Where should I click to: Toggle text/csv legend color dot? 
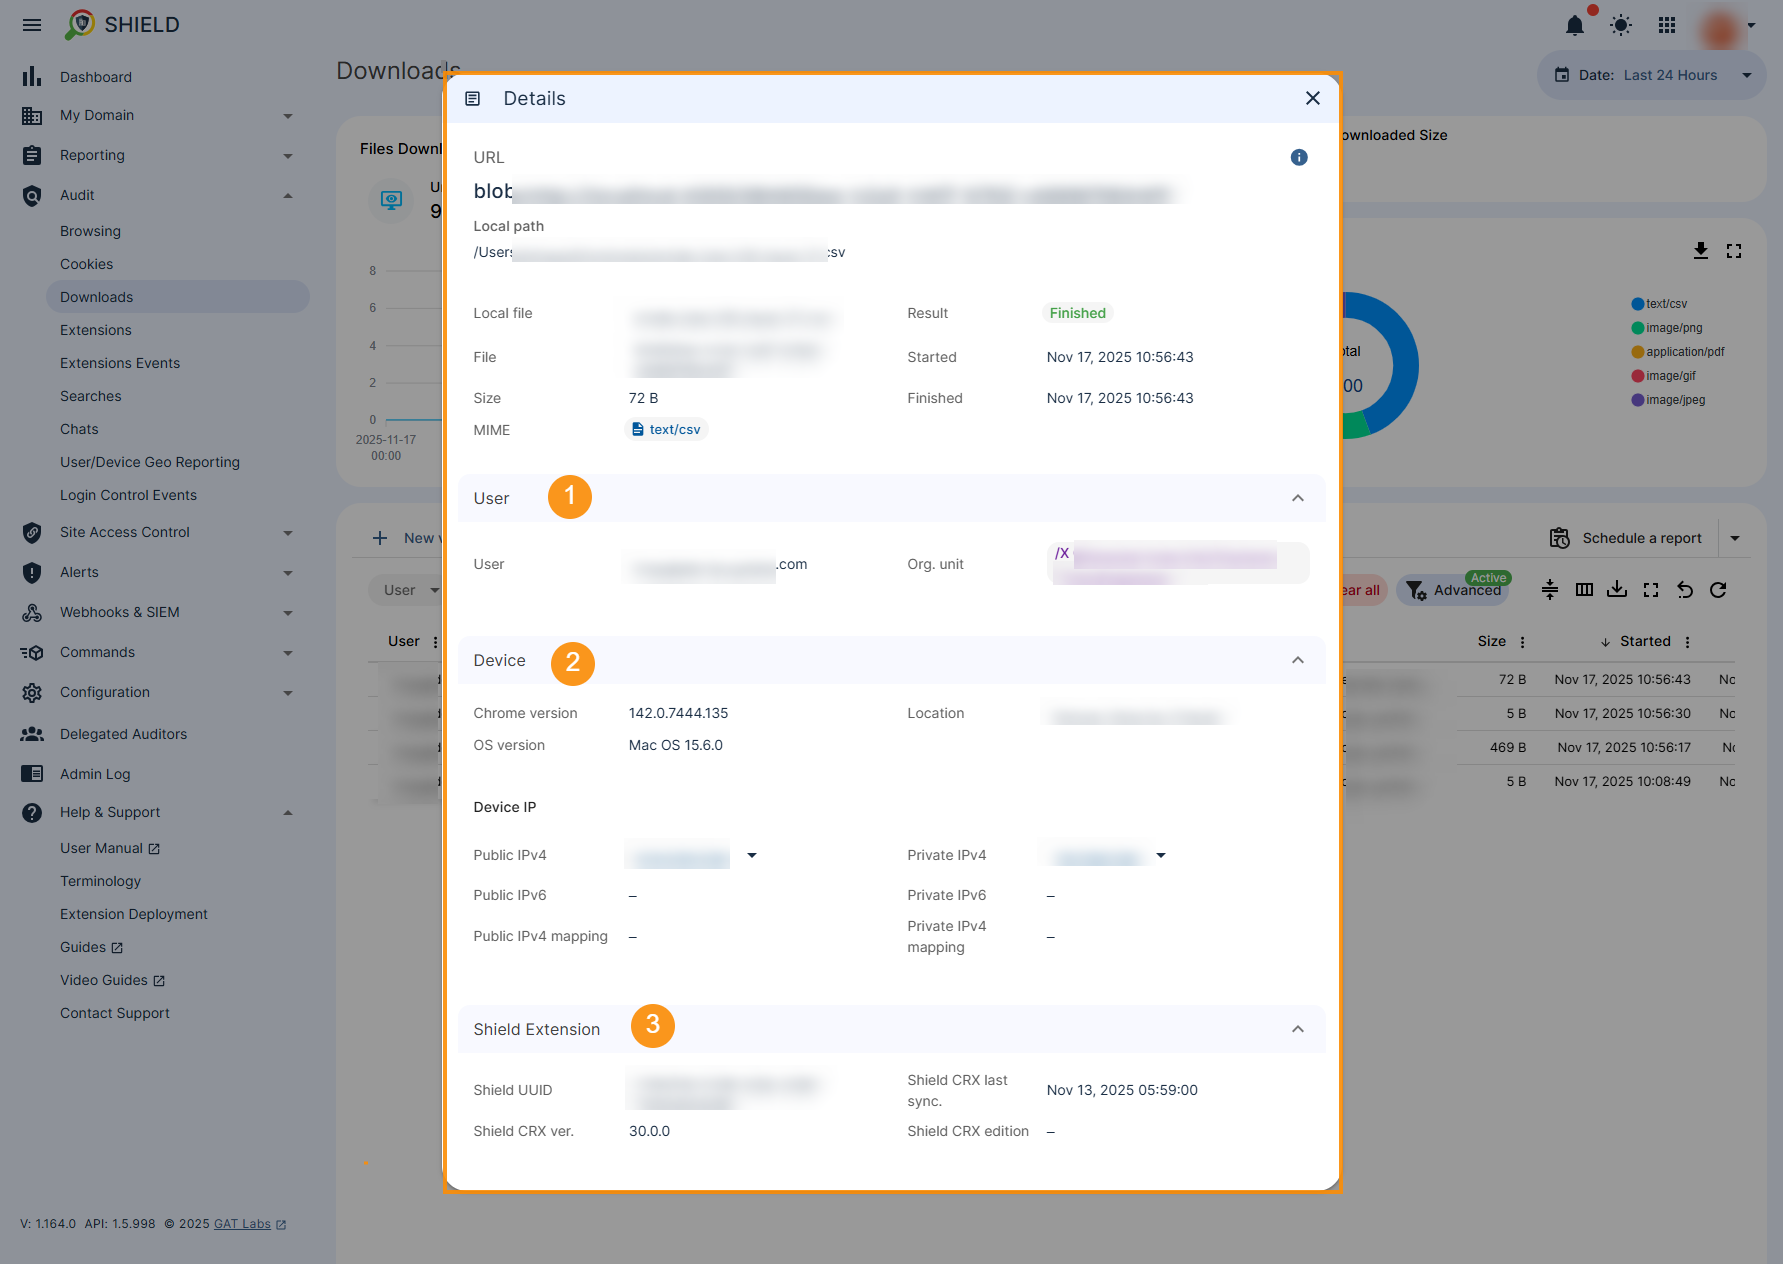pyautogui.click(x=1637, y=304)
